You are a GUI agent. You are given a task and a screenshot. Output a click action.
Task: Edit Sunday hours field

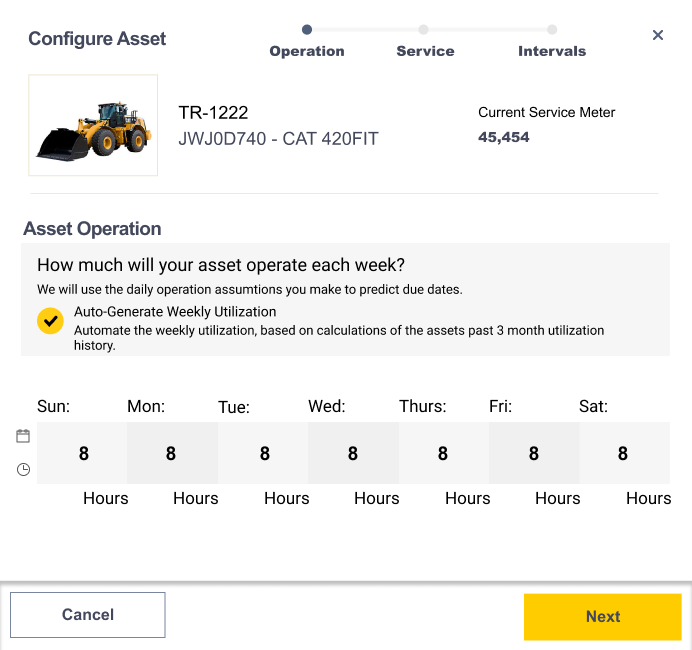tap(82, 453)
